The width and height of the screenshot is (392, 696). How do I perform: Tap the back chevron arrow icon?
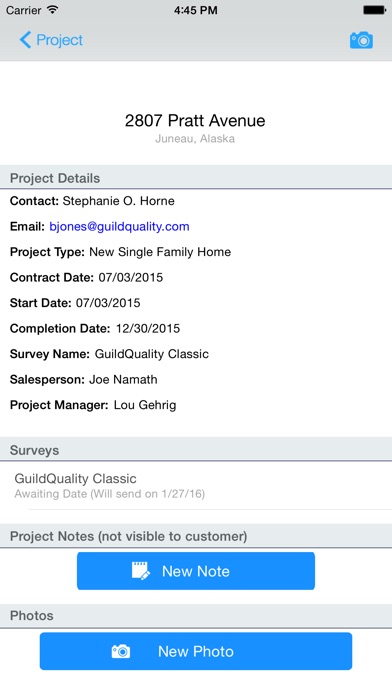pyautogui.click(x=25, y=40)
